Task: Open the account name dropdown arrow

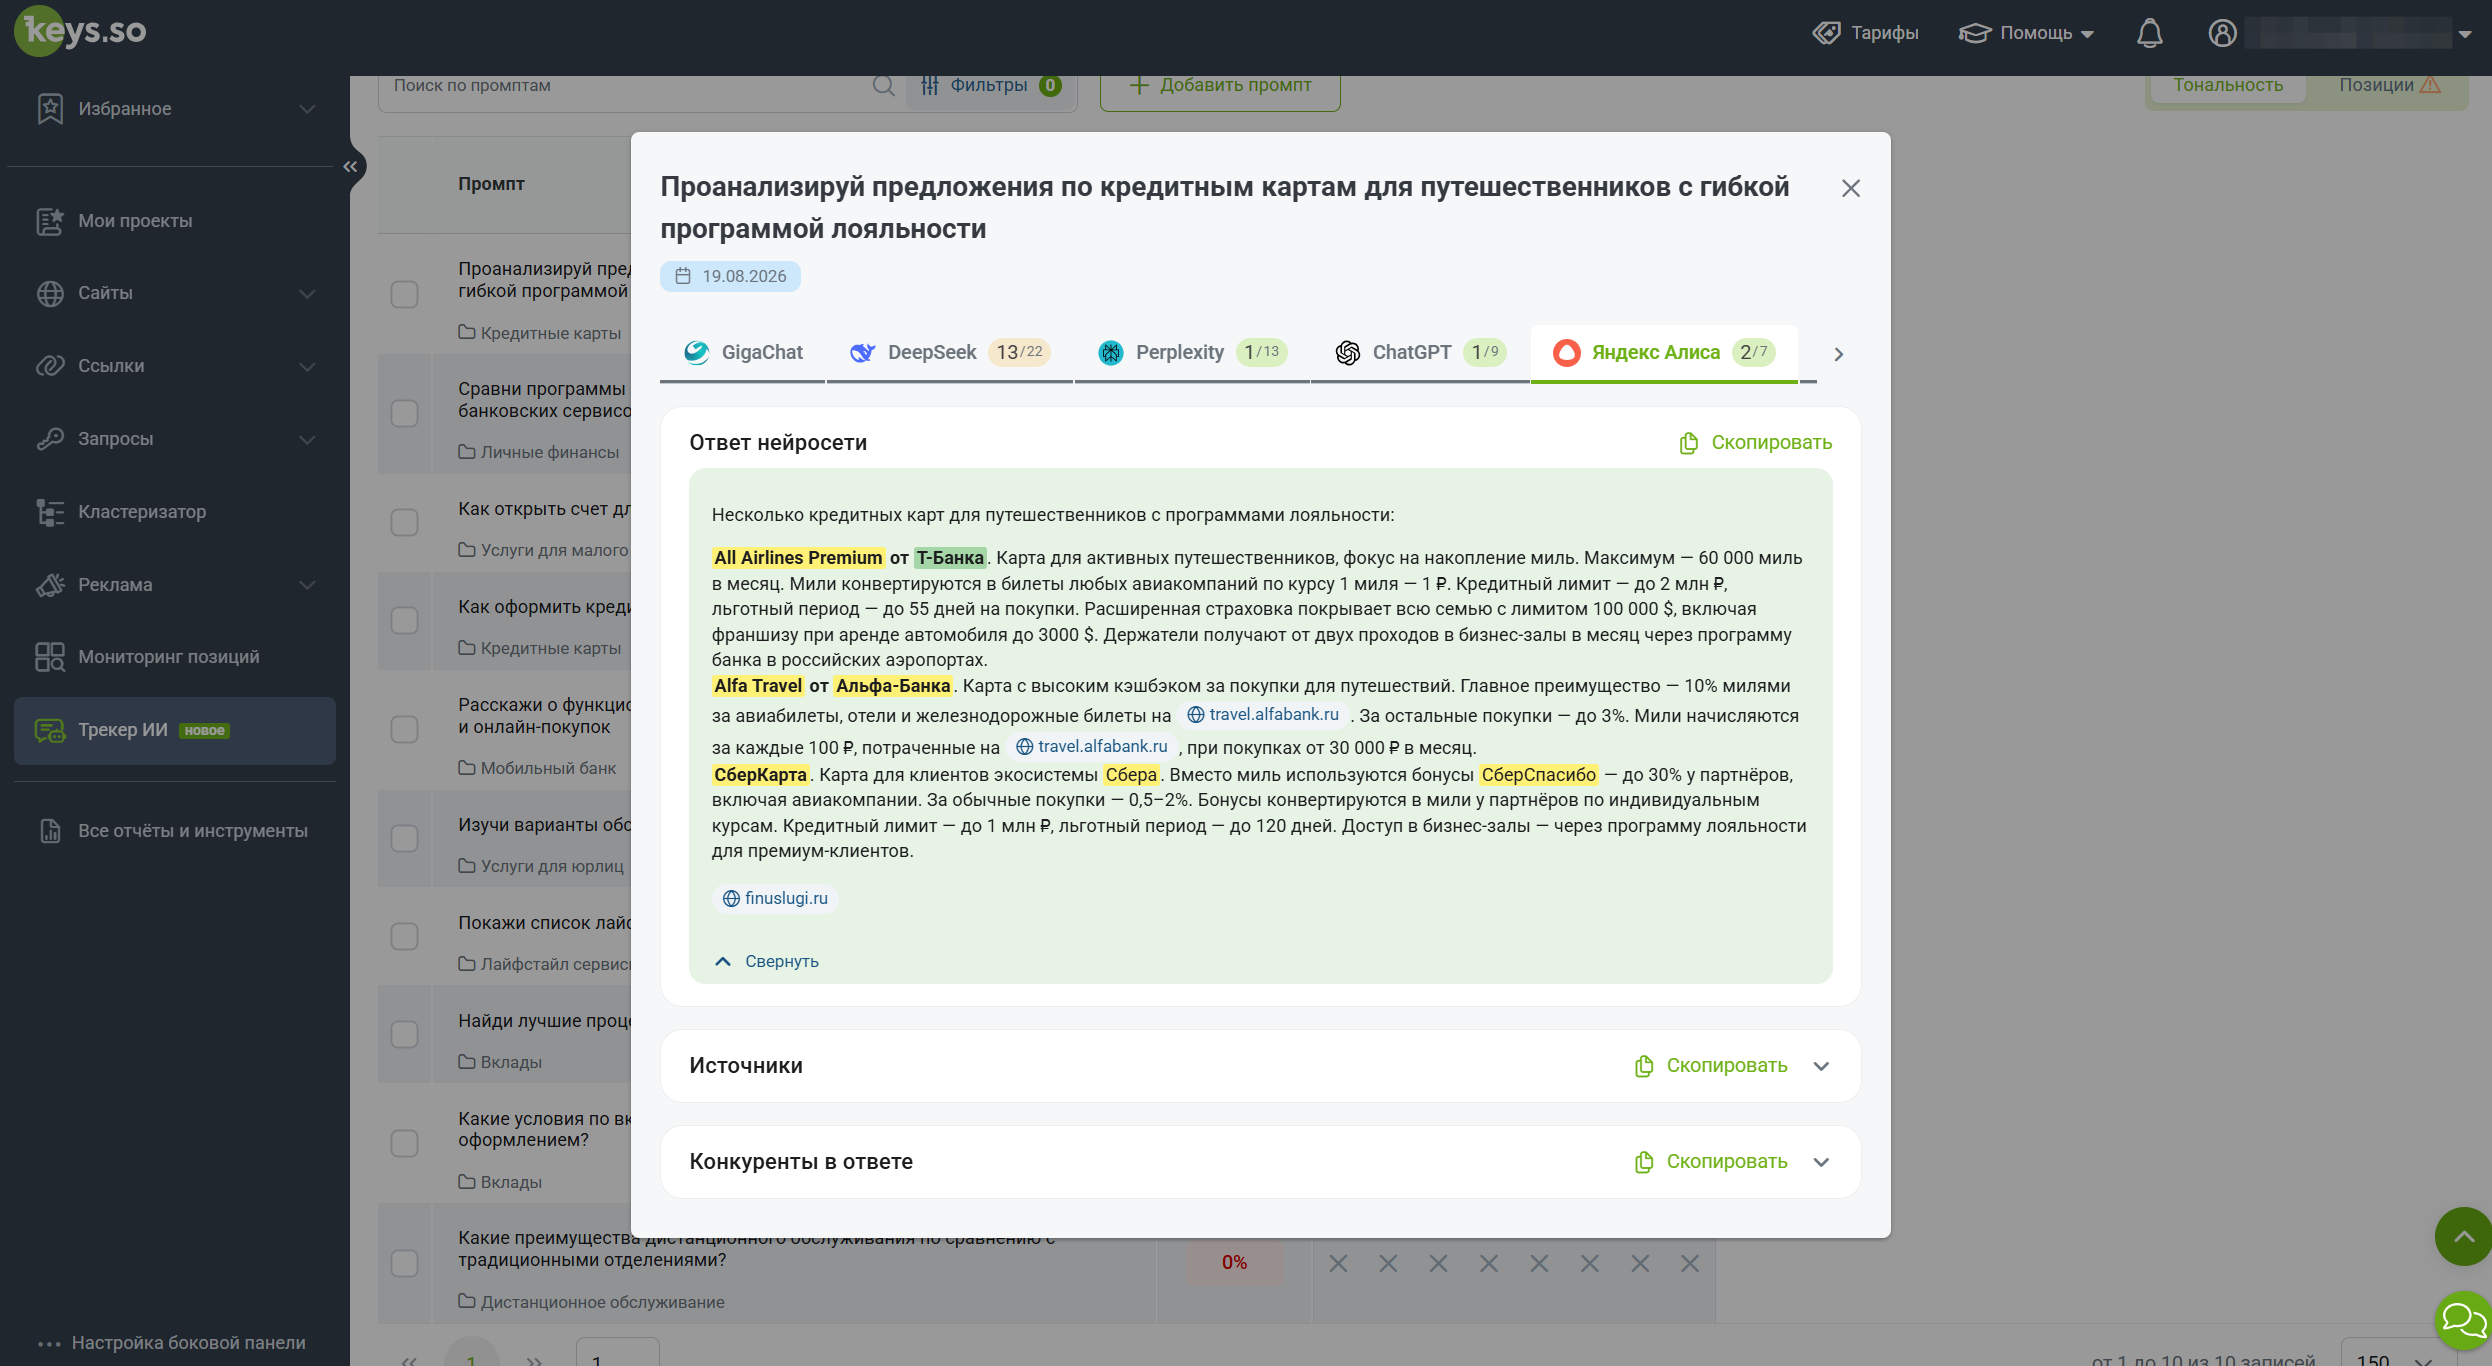Action: click(2465, 34)
